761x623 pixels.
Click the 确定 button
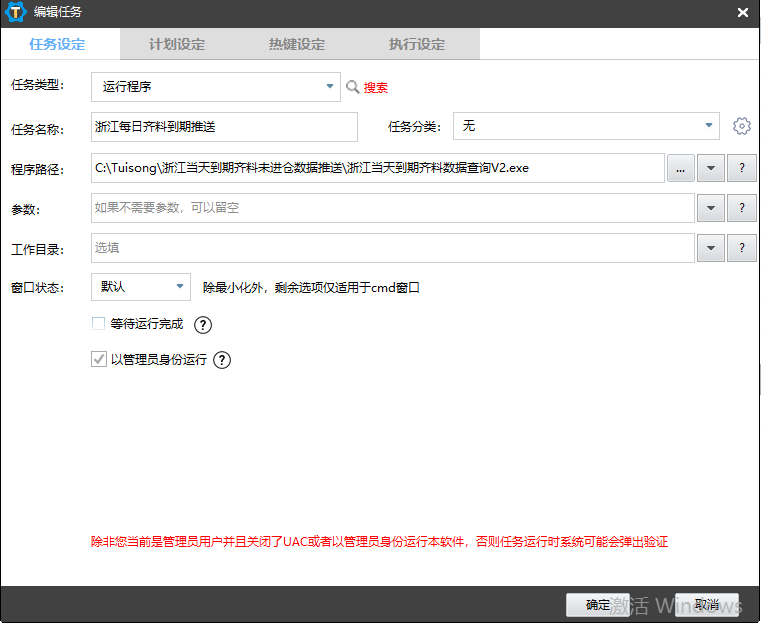[x=598, y=605]
